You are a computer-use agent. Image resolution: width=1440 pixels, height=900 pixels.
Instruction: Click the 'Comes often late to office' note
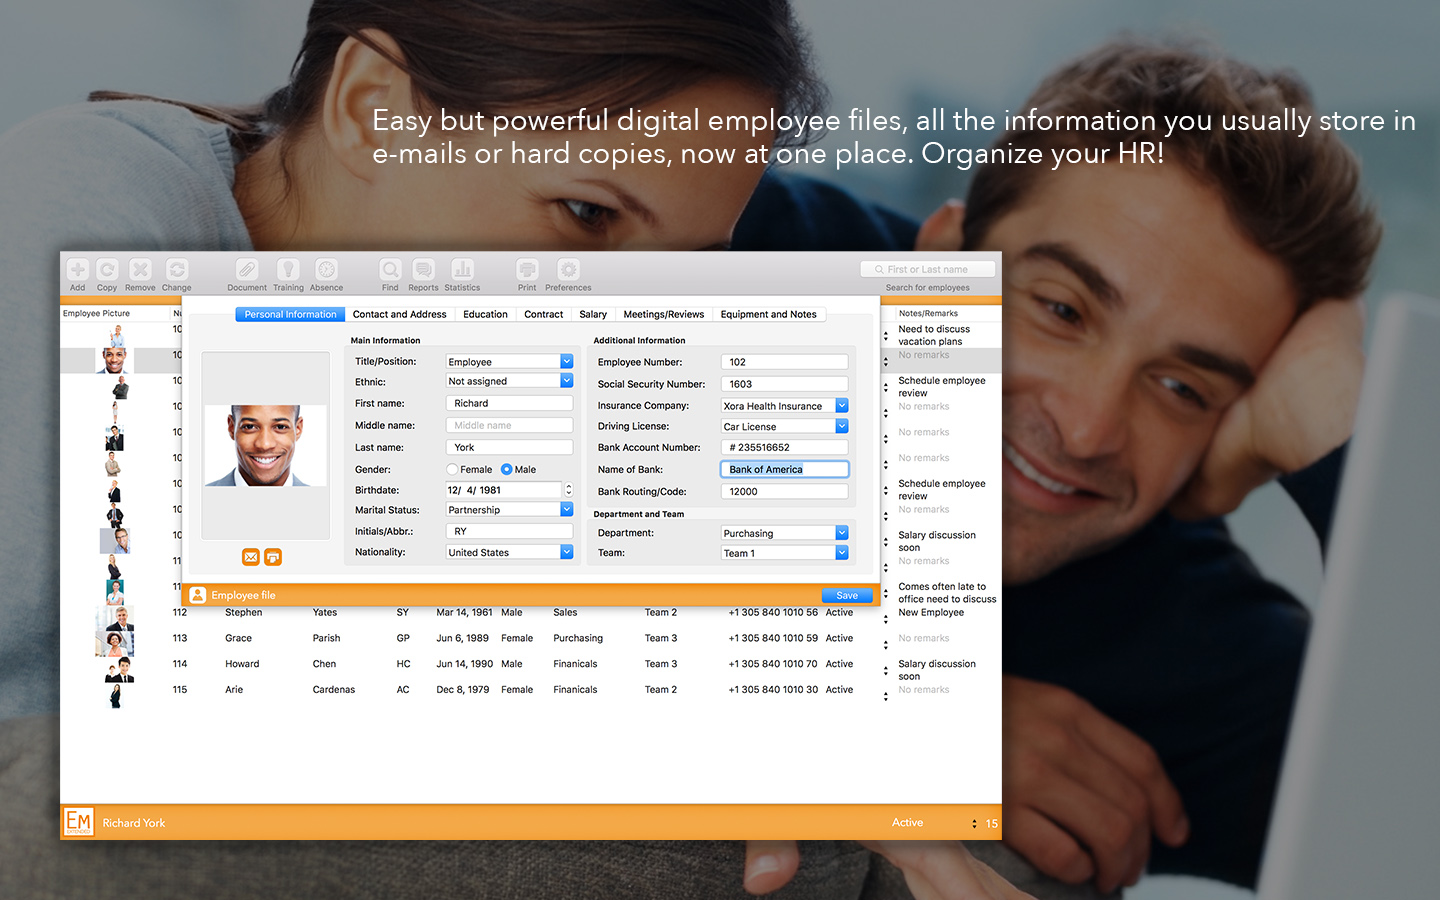947,593
